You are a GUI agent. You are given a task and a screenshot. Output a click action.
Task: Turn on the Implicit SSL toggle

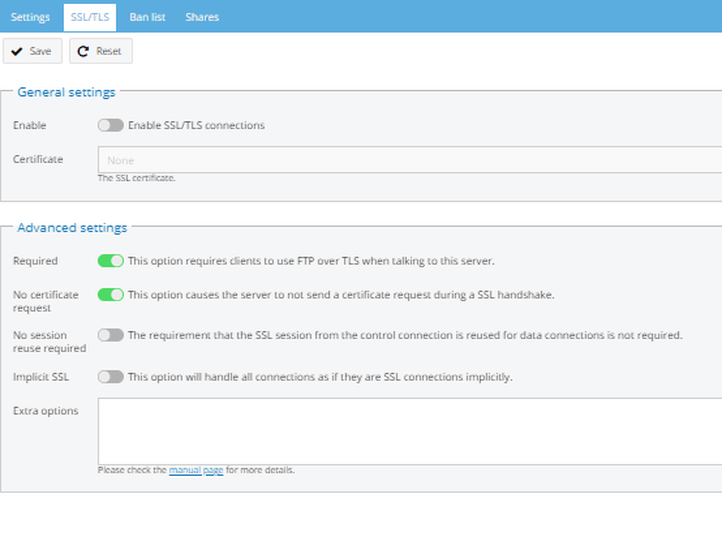111,377
